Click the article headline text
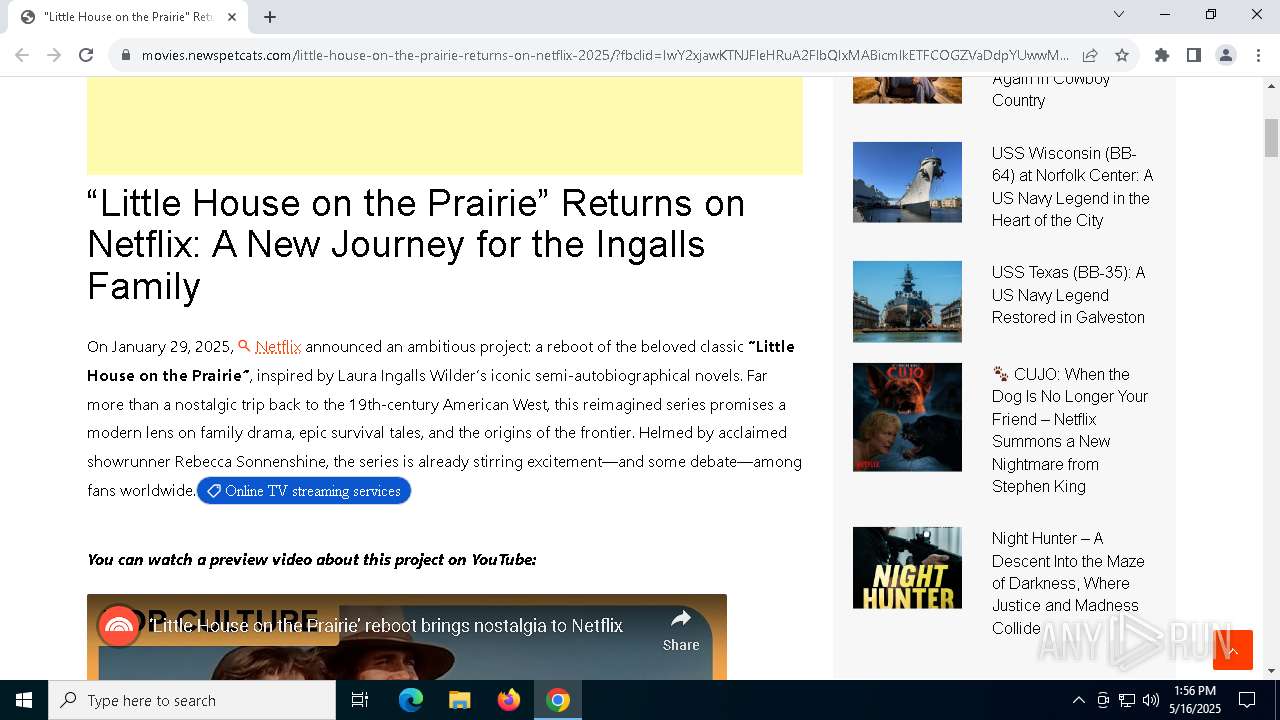This screenshot has height=720, width=1280. point(416,245)
